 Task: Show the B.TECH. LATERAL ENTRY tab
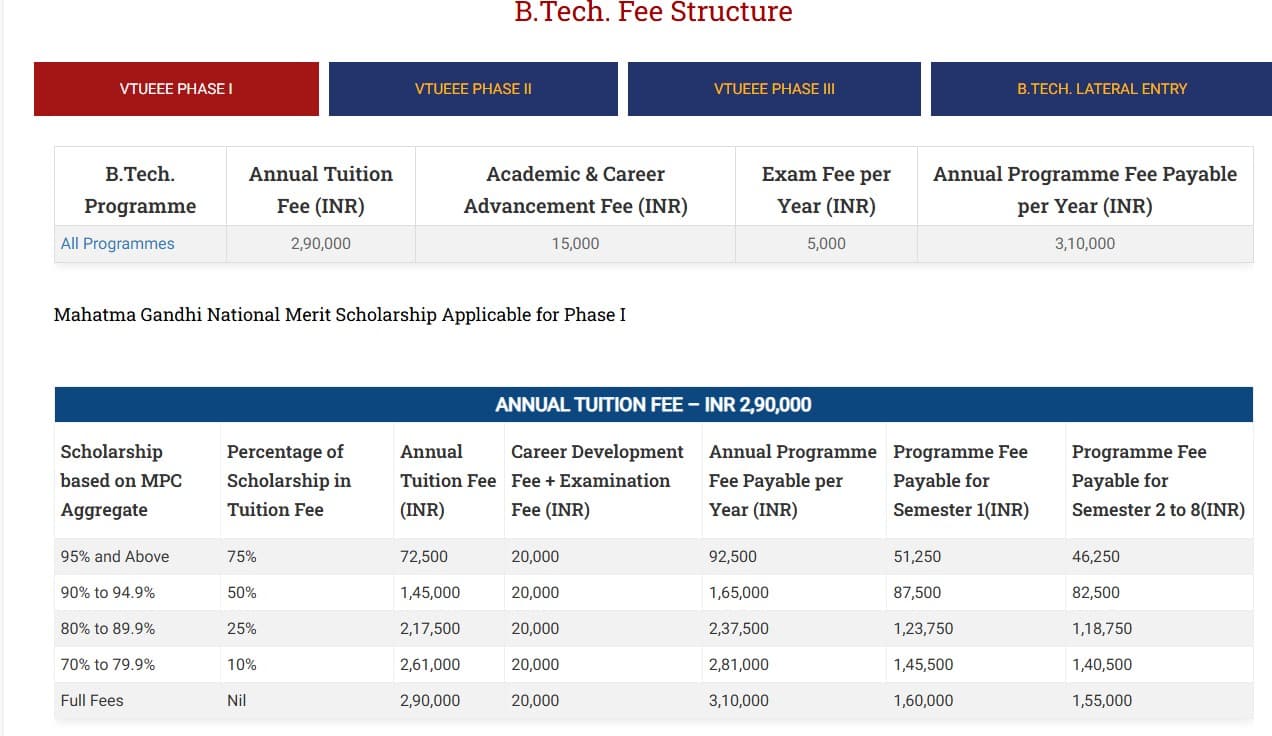(x=1102, y=89)
